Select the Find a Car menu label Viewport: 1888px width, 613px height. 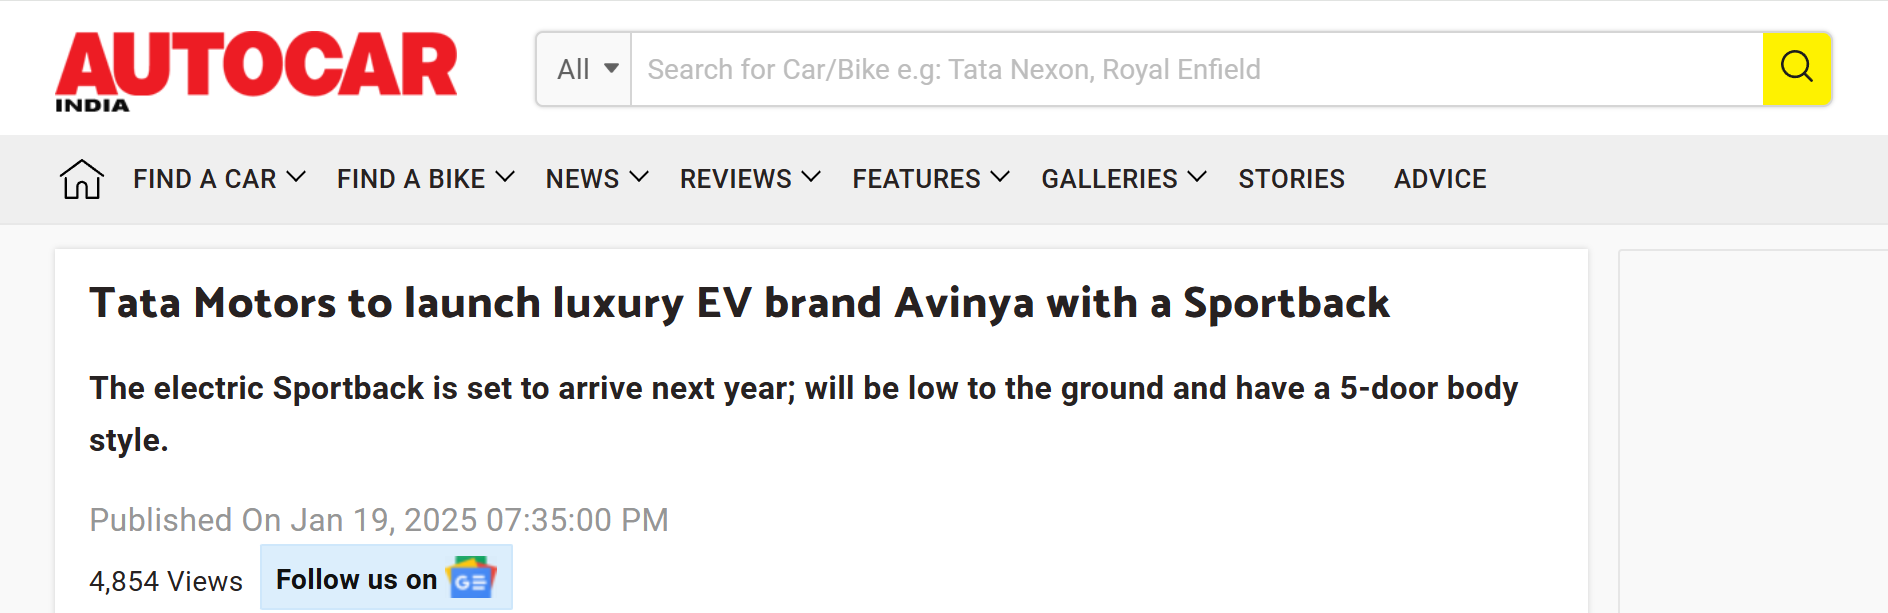(205, 179)
